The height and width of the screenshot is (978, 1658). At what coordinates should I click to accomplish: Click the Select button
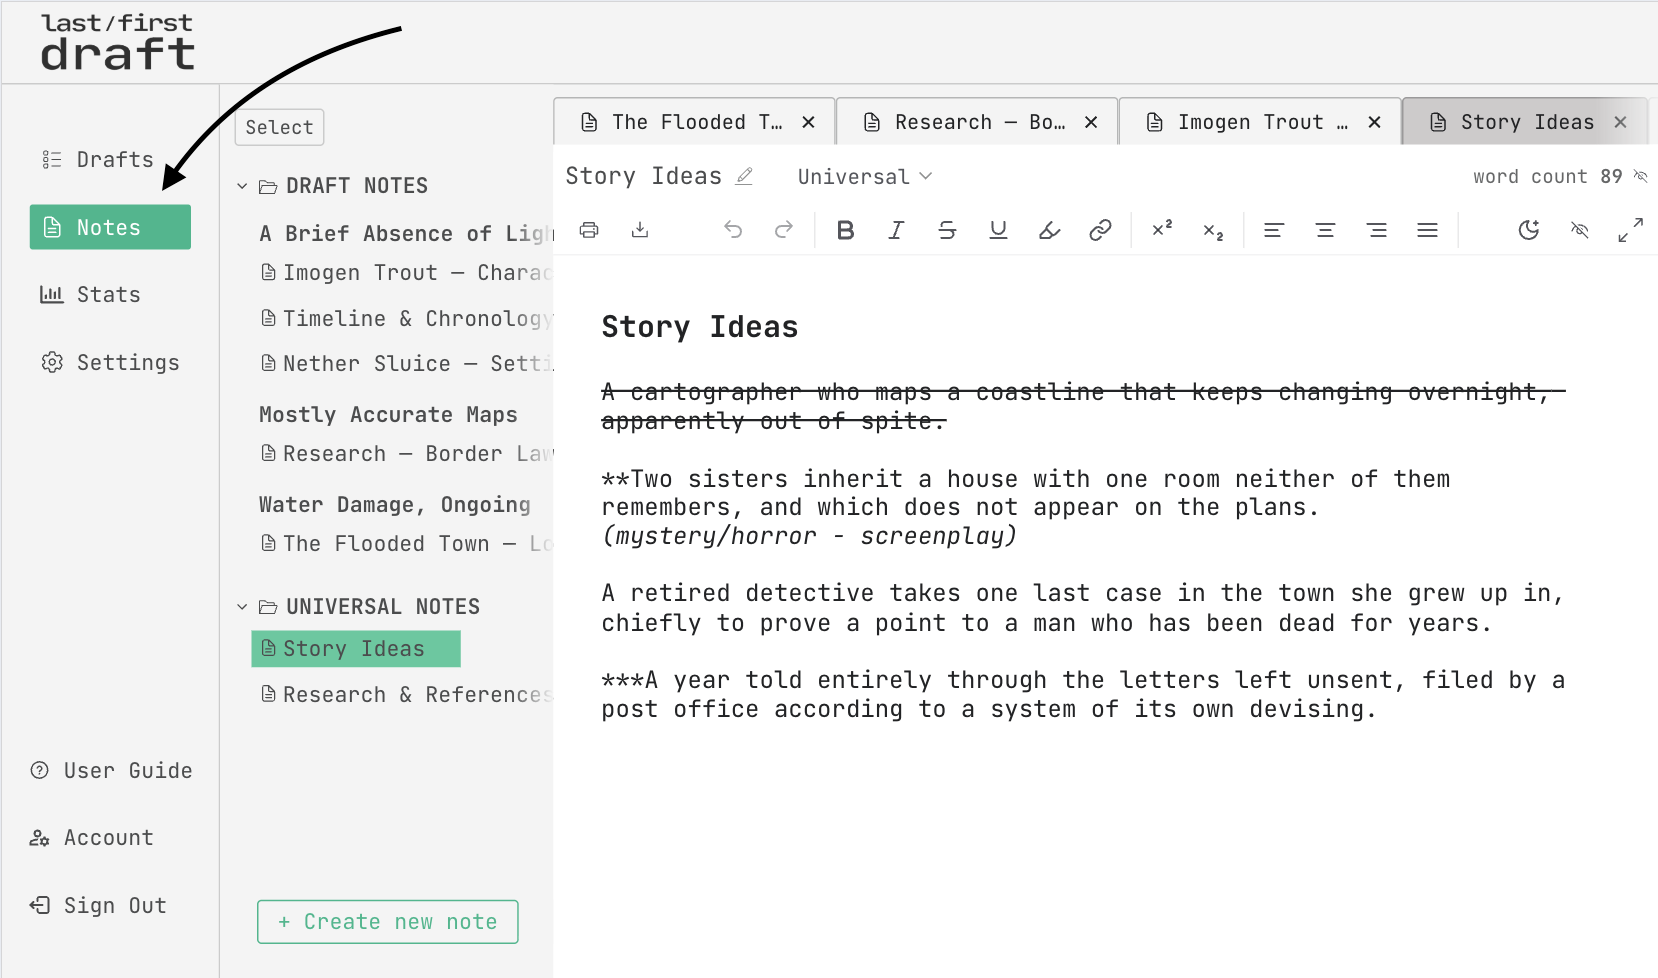(x=279, y=127)
